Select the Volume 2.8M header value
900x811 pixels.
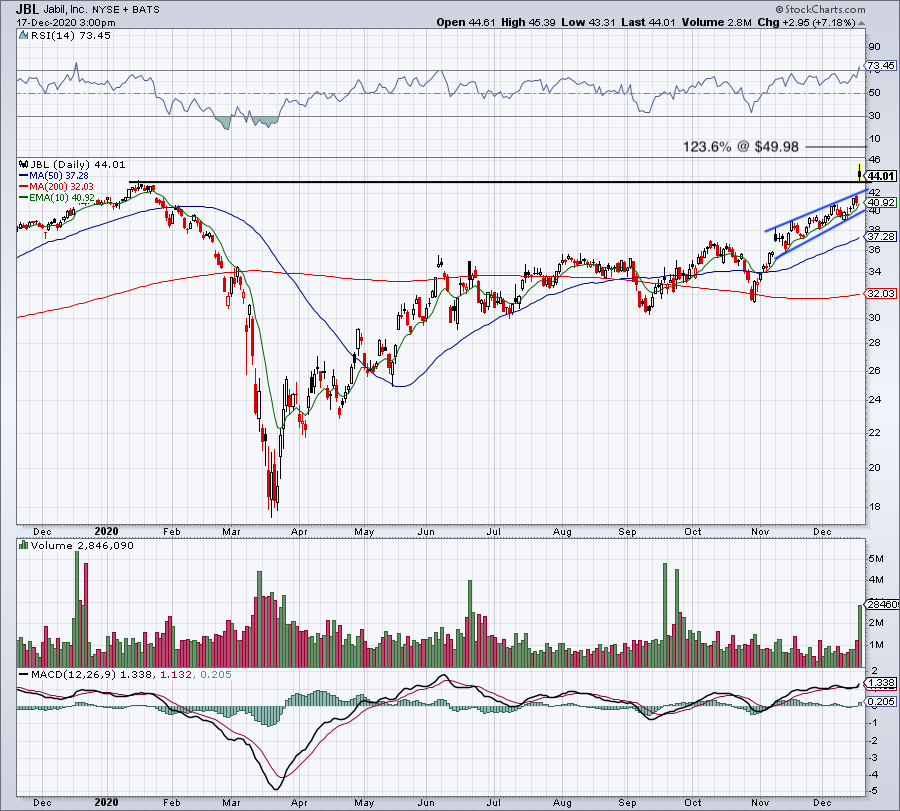pos(717,22)
